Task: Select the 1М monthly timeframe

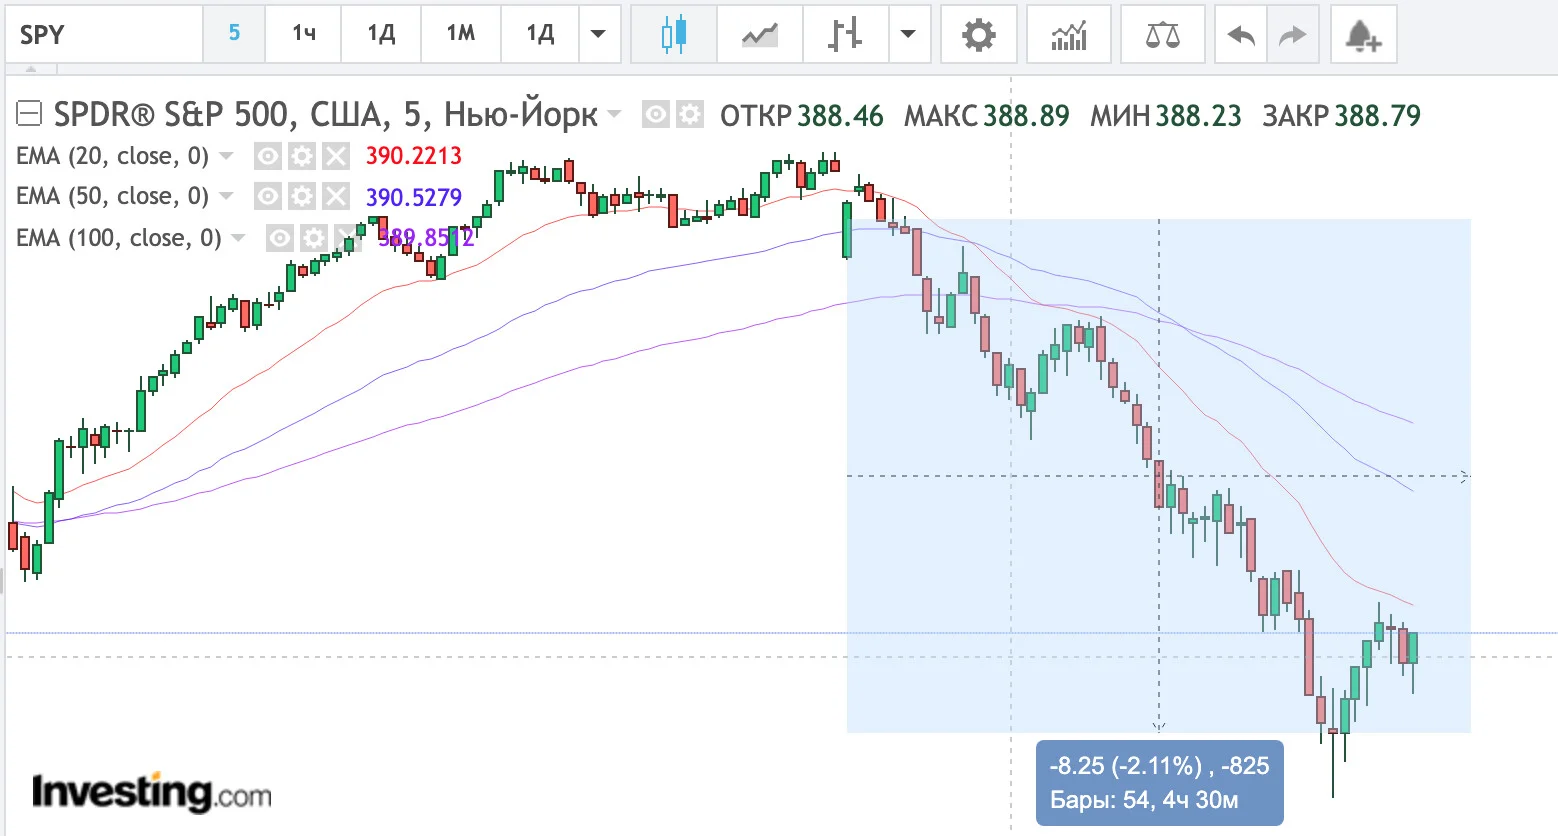Action: 461,35
